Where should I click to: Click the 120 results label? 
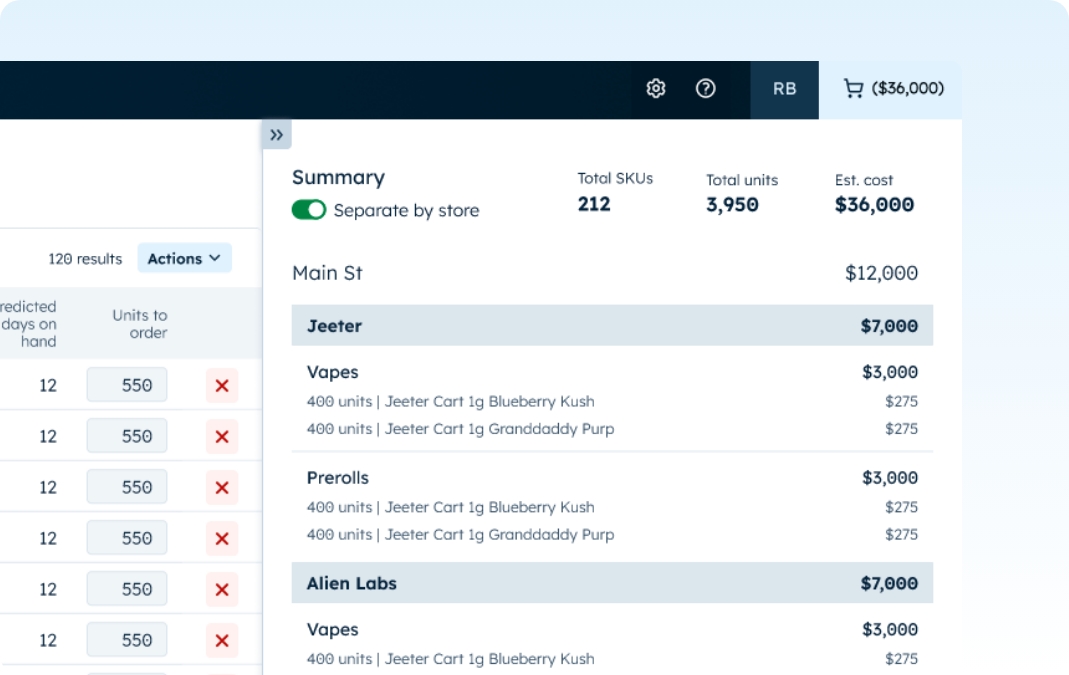[x=85, y=259]
